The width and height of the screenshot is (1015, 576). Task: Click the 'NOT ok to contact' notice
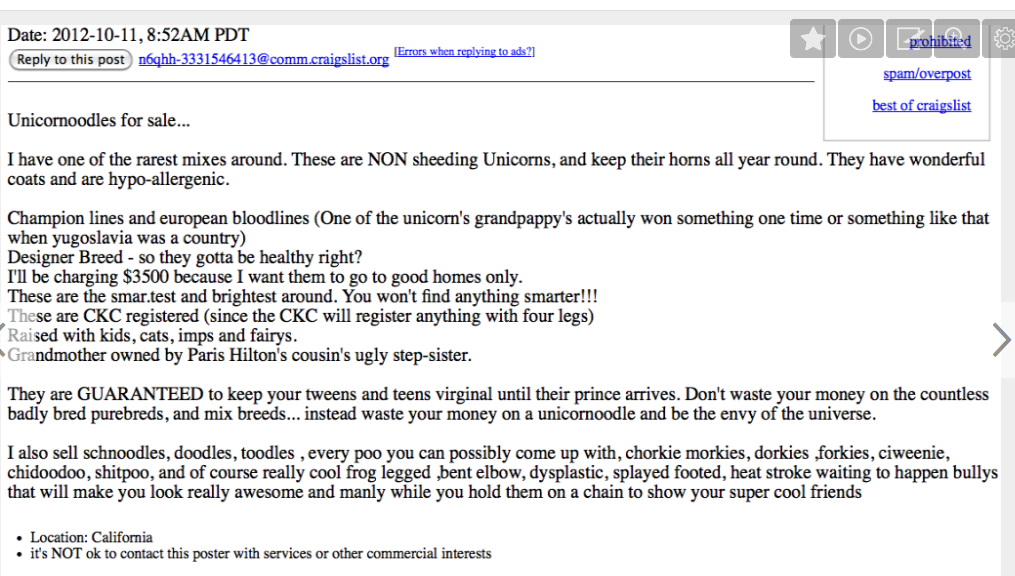(260, 553)
